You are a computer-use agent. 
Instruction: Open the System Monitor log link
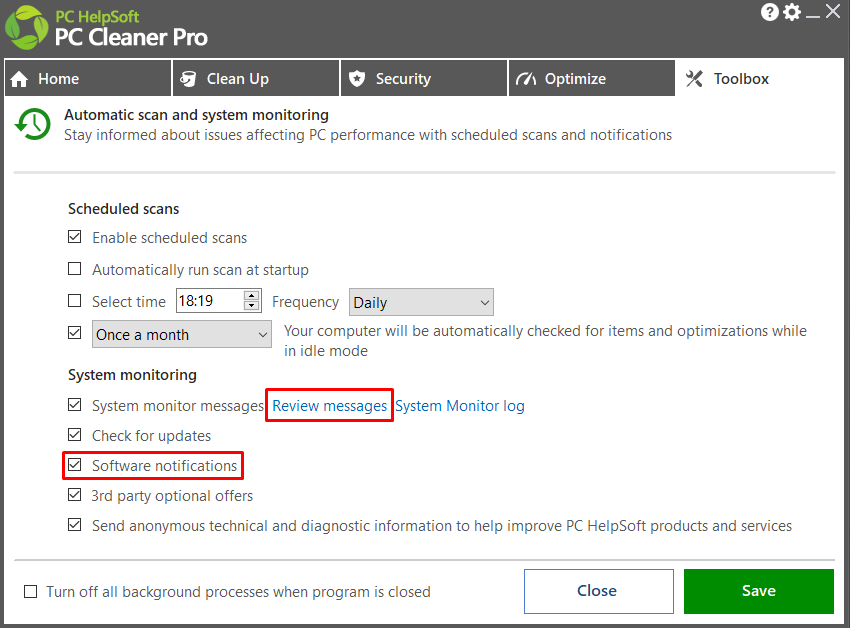(460, 406)
